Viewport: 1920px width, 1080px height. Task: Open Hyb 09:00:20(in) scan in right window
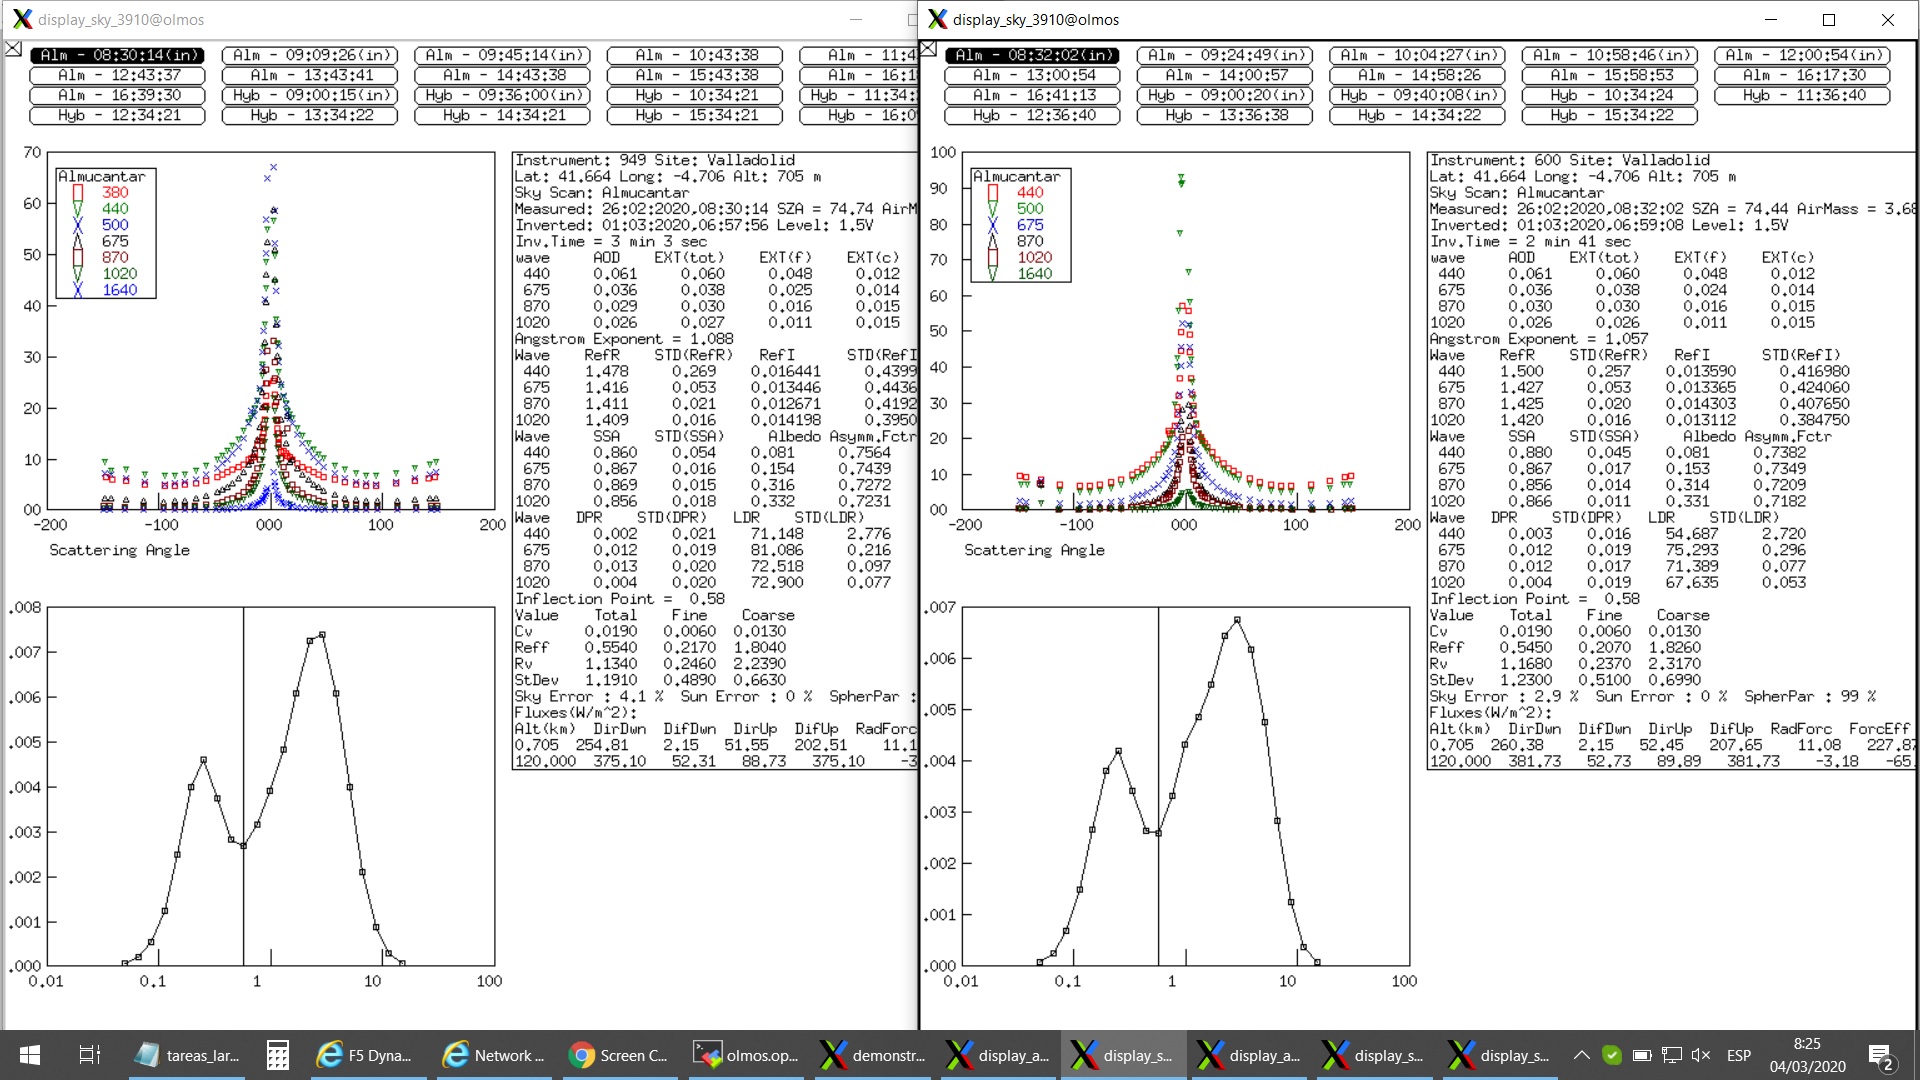(x=1225, y=95)
